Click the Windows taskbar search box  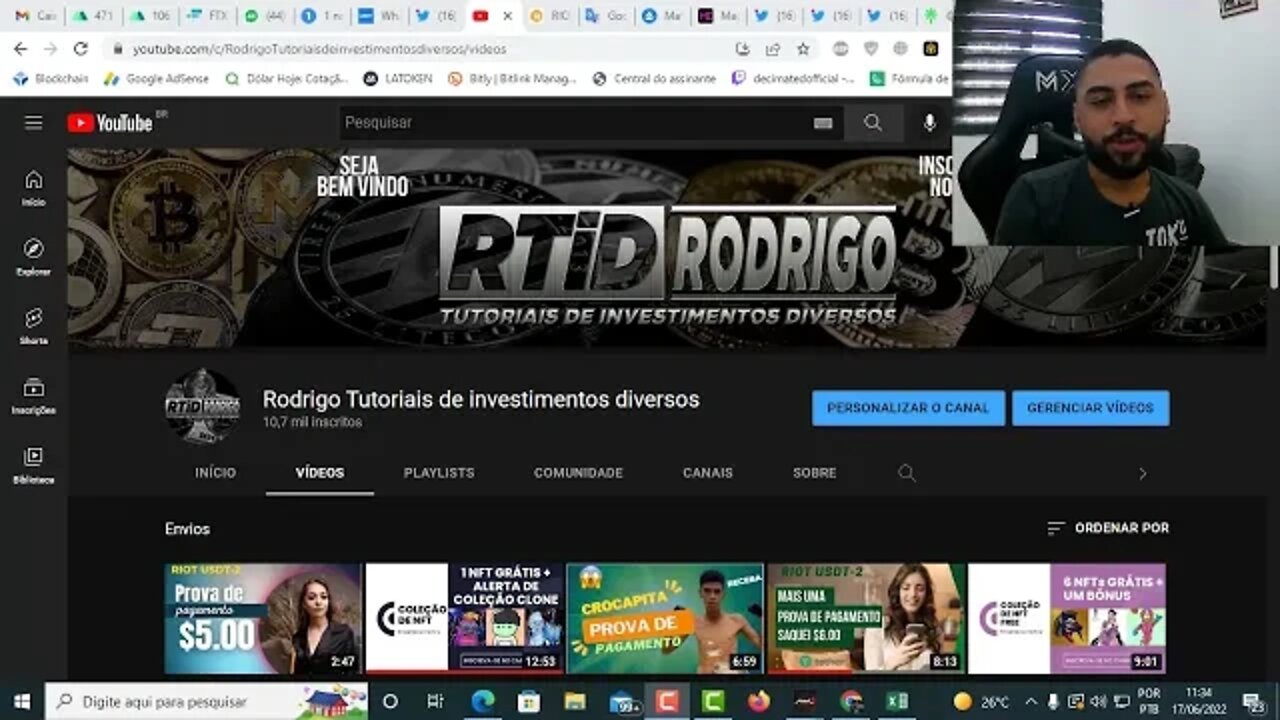pos(207,701)
